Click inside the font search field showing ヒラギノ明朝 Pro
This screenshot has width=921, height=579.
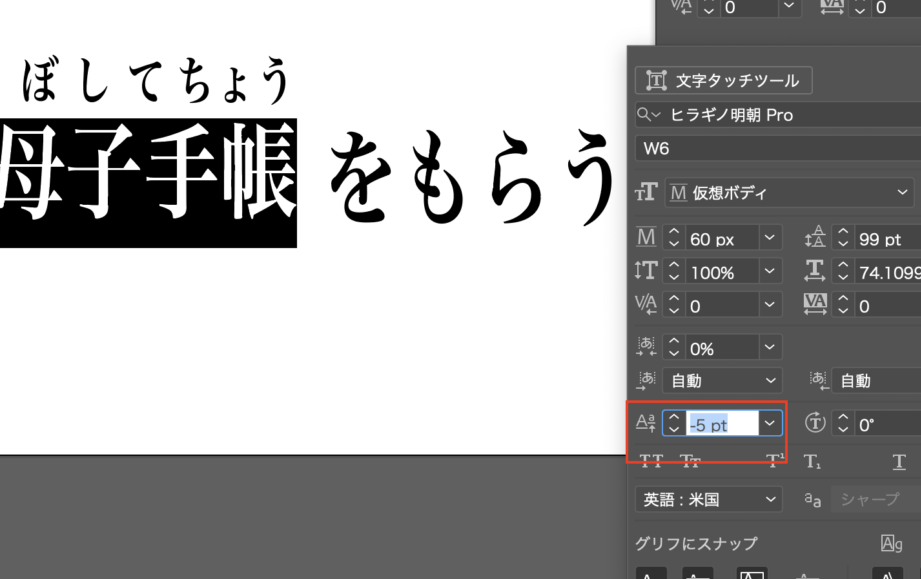(780, 114)
